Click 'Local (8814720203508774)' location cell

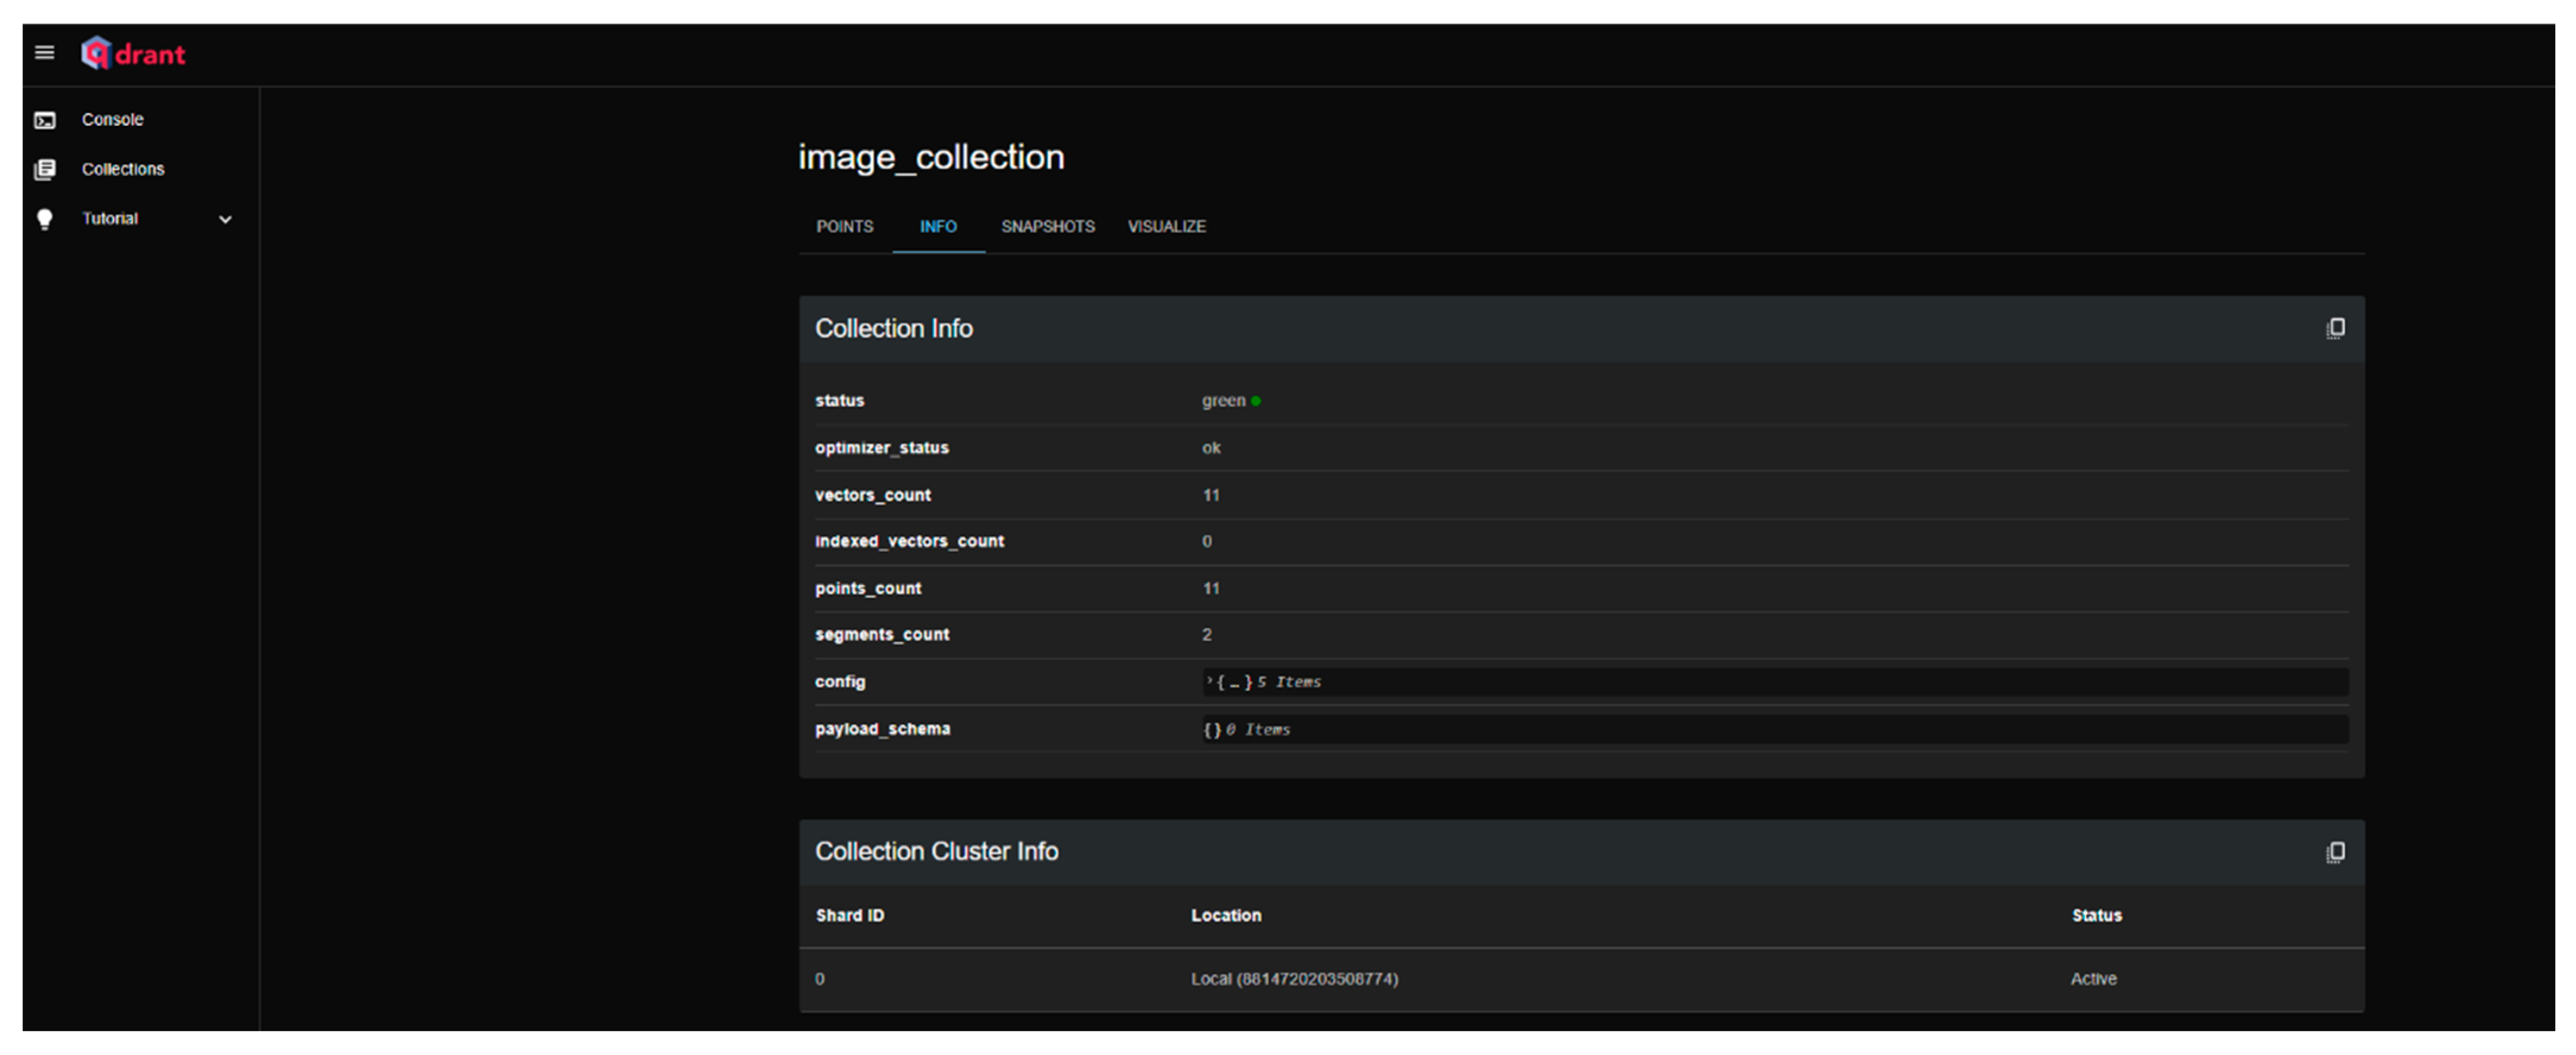tap(1294, 979)
